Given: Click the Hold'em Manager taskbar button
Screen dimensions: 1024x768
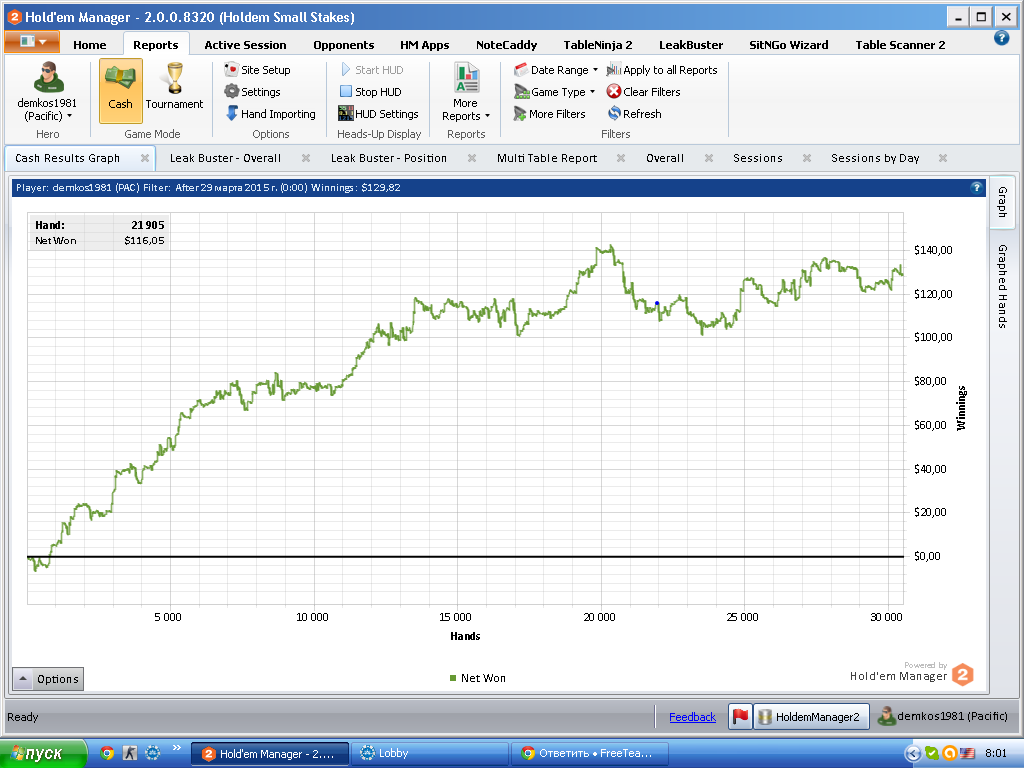Looking at the screenshot, I should click(269, 754).
